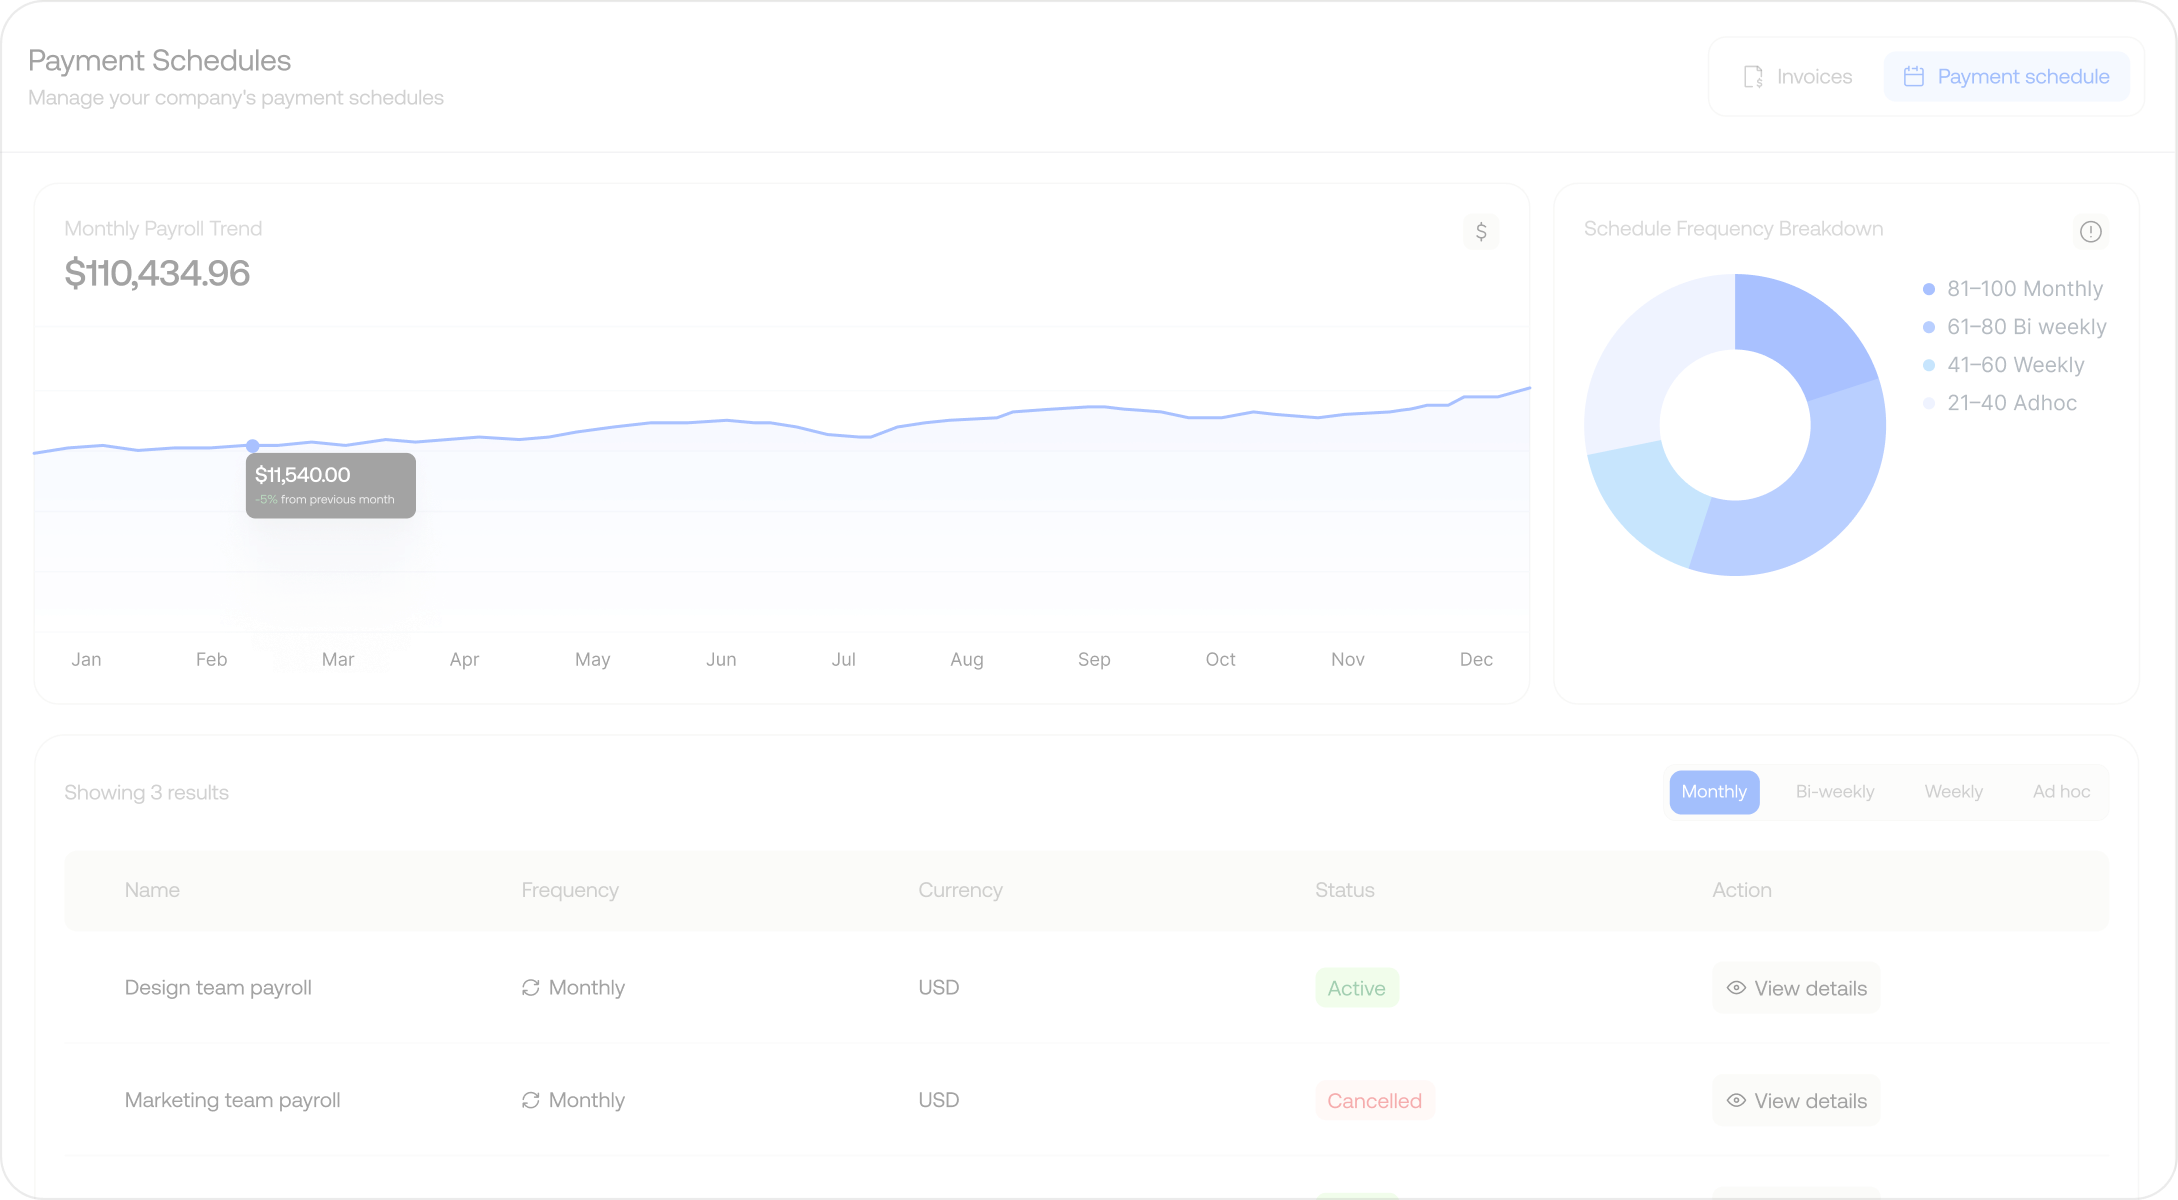Show Ad hoc schedules
This screenshot has height=1200, width=2178.
coord(2061,792)
